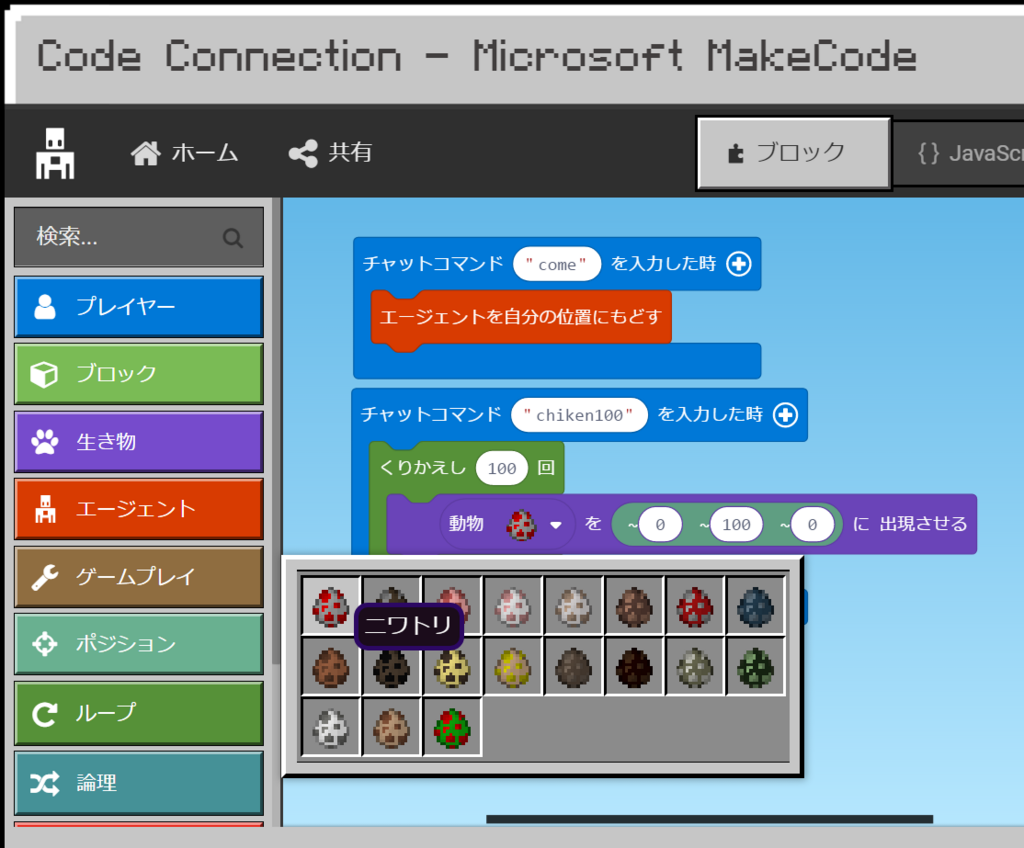
Task: Select the エージェントを自分の位置にもどす block
Action: (520, 318)
